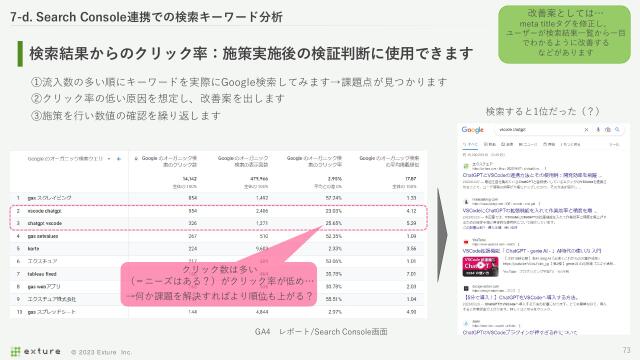Click the magnifier search icon
The image size is (640, 360).
click(x=618, y=129)
